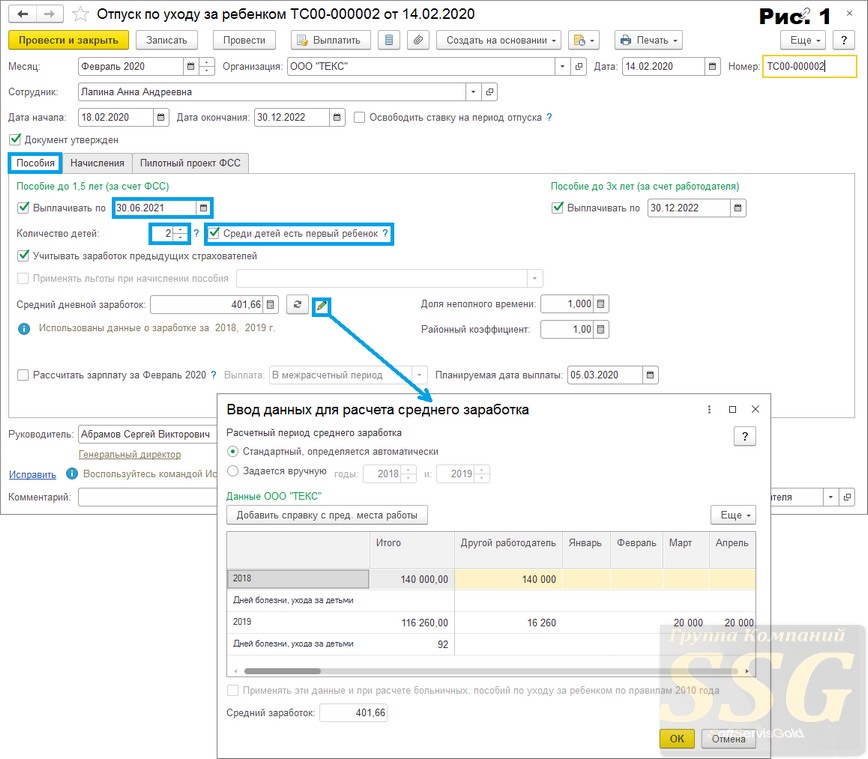The width and height of the screenshot is (868, 759).
Task: Open the Еще menu in the earnings dialog
Action: pyautogui.click(x=733, y=515)
